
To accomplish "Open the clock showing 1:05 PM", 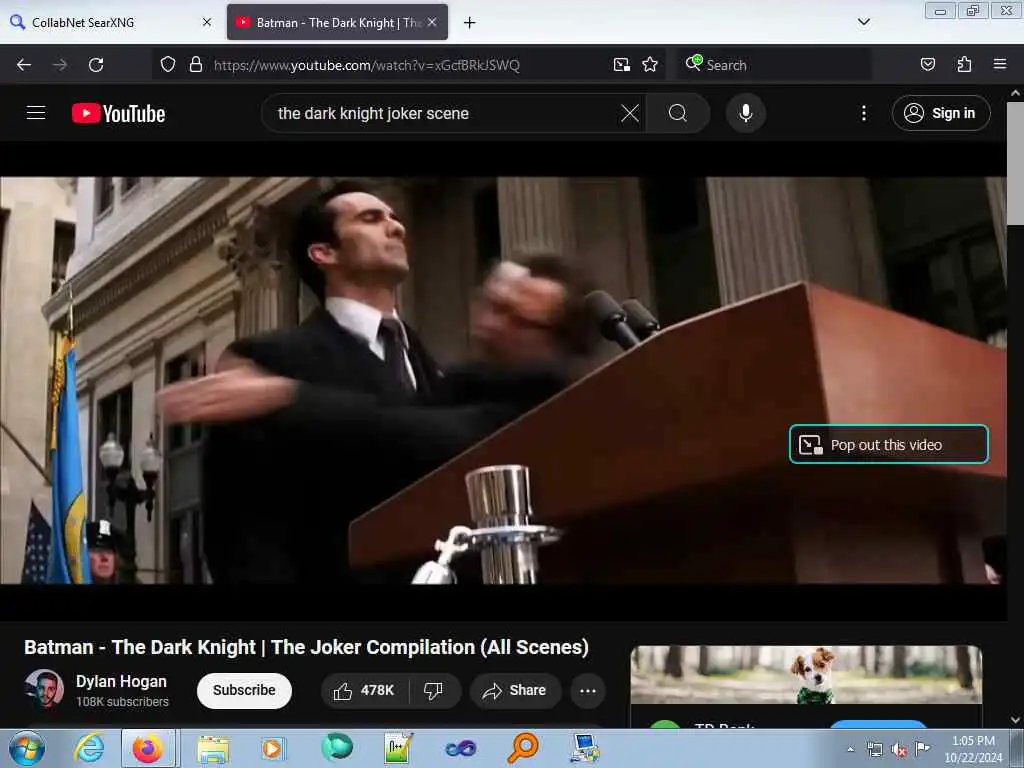I will click(x=973, y=749).
